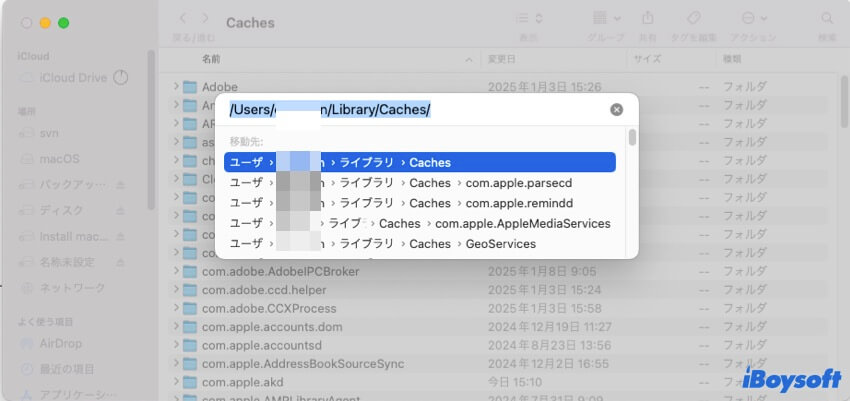Choose the com.apple.parsecd suggestion
Viewport: 850px width, 401px height.
click(420, 183)
